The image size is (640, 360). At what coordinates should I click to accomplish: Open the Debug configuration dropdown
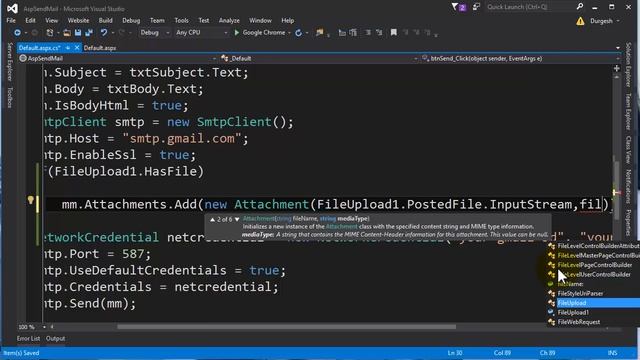click(155, 33)
